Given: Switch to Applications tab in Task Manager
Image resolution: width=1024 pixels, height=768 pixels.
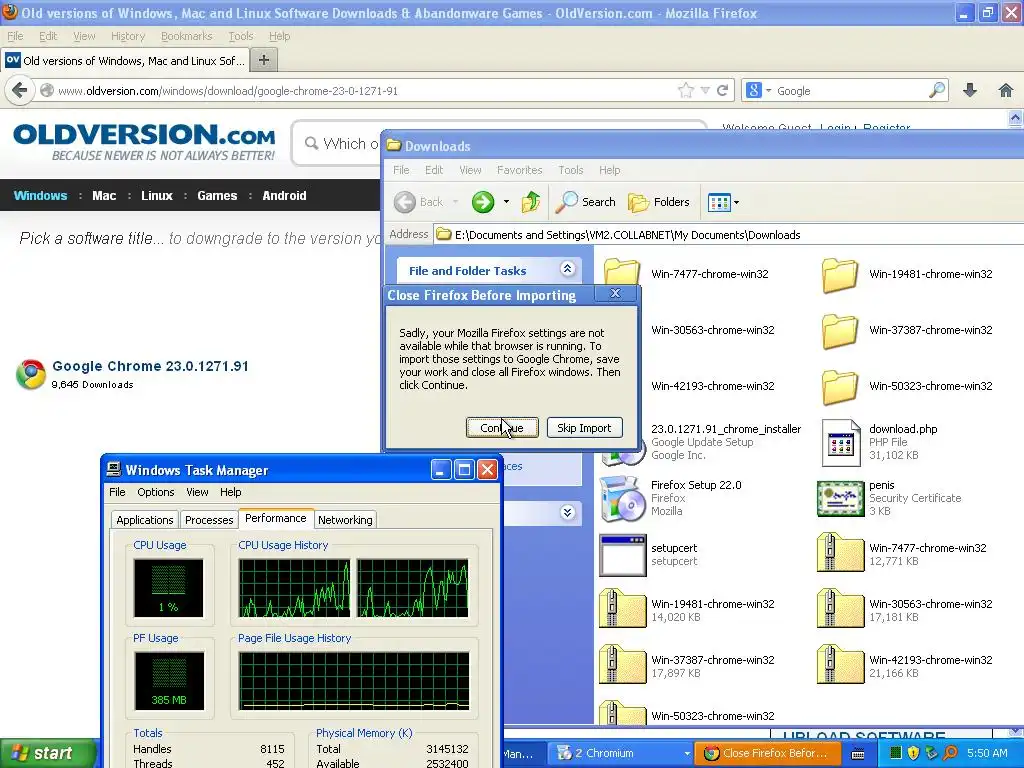Looking at the screenshot, I should pos(144,520).
